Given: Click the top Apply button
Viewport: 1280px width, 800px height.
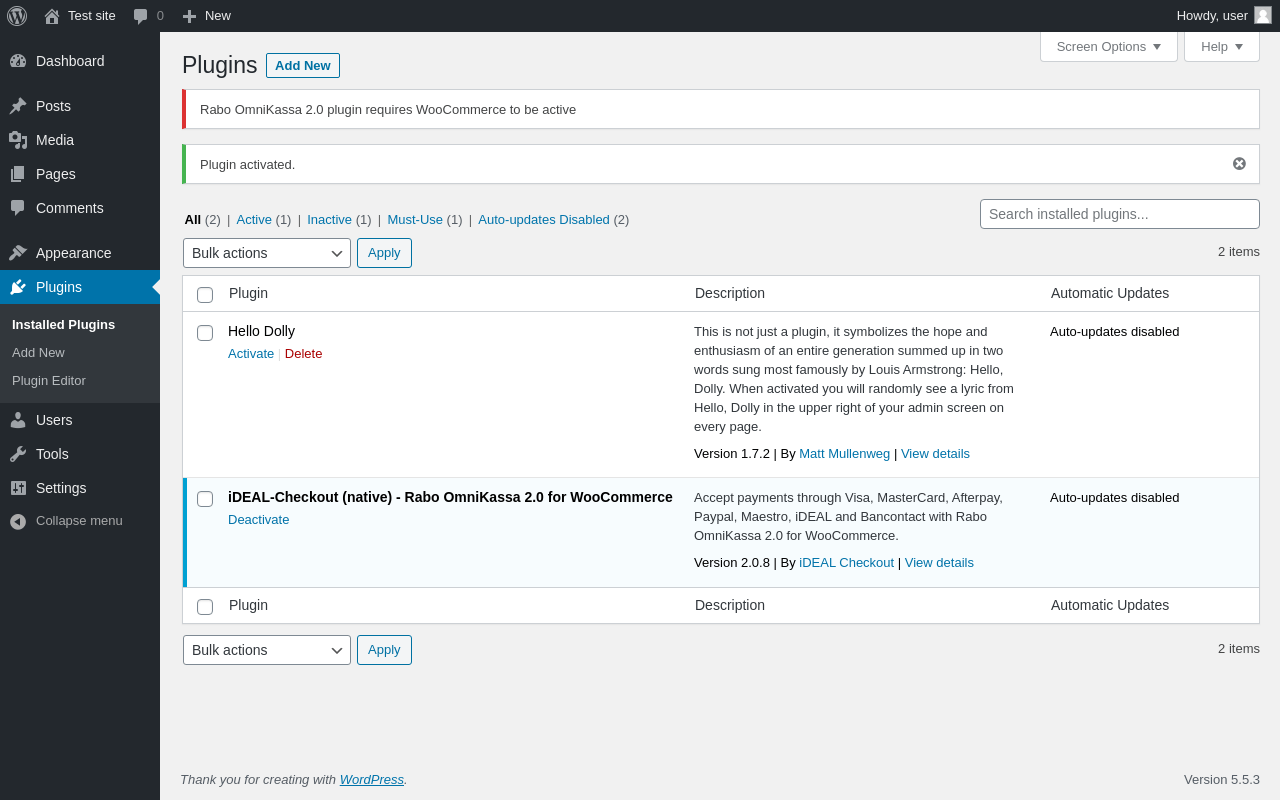Looking at the screenshot, I should pos(384,253).
